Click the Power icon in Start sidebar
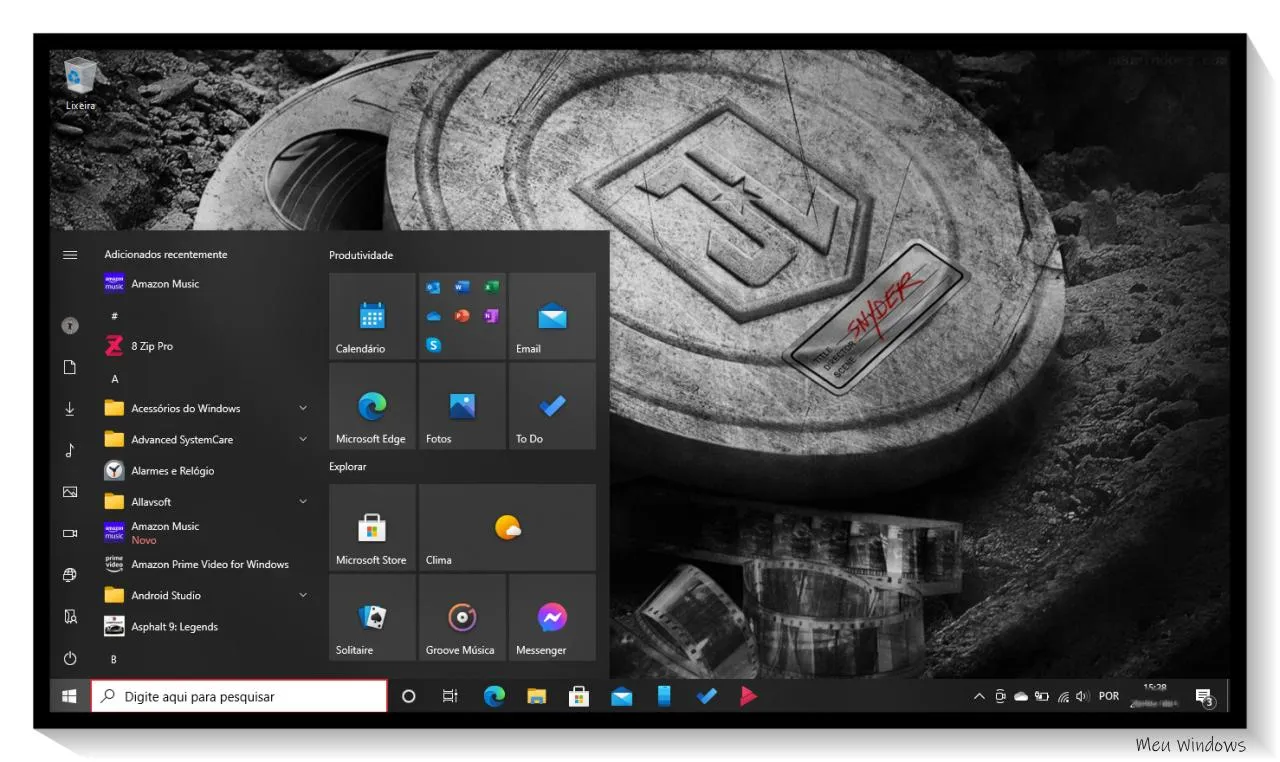The width and height of the screenshot is (1280, 762). pos(70,659)
